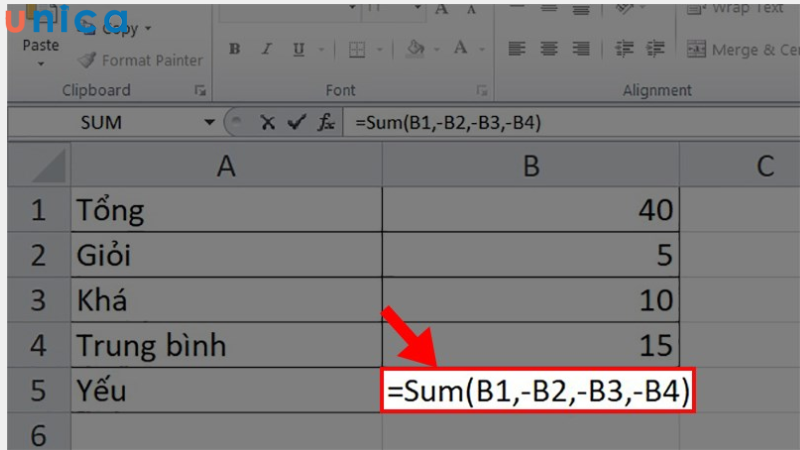The image size is (800, 450).
Task: Click cell B5 with Sum formula
Action: point(538,390)
